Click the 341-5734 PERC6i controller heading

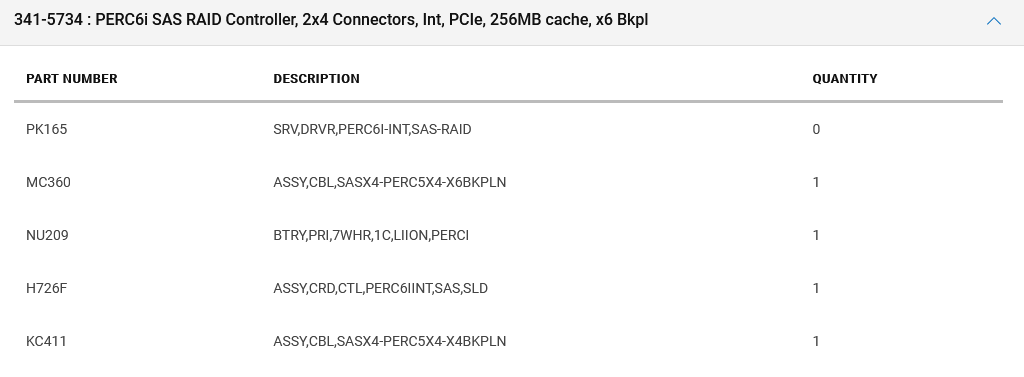click(331, 20)
